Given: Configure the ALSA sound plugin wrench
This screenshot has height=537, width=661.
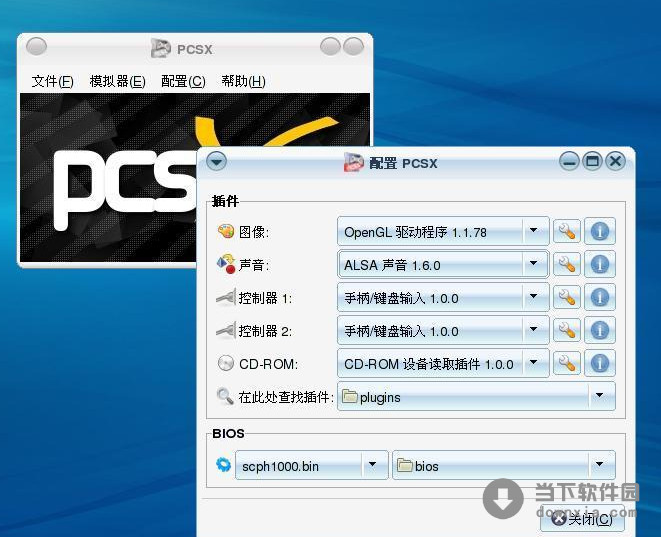Looking at the screenshot, I should pyautogui.click(x=567, y=264).
